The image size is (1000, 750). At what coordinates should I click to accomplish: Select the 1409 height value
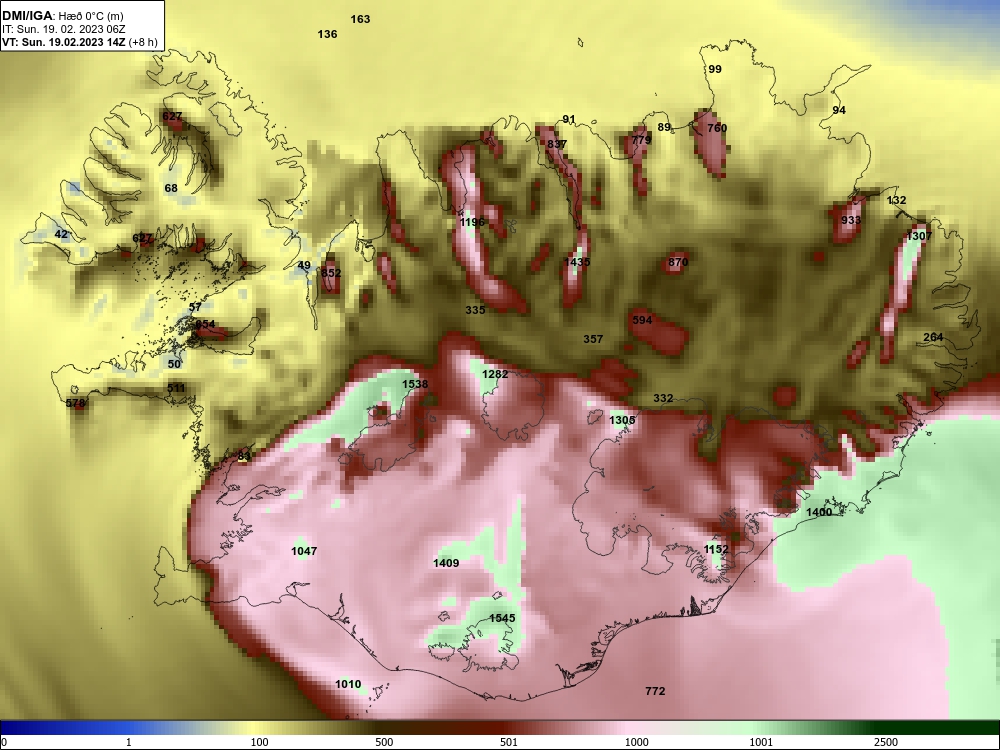click(446, 563)
